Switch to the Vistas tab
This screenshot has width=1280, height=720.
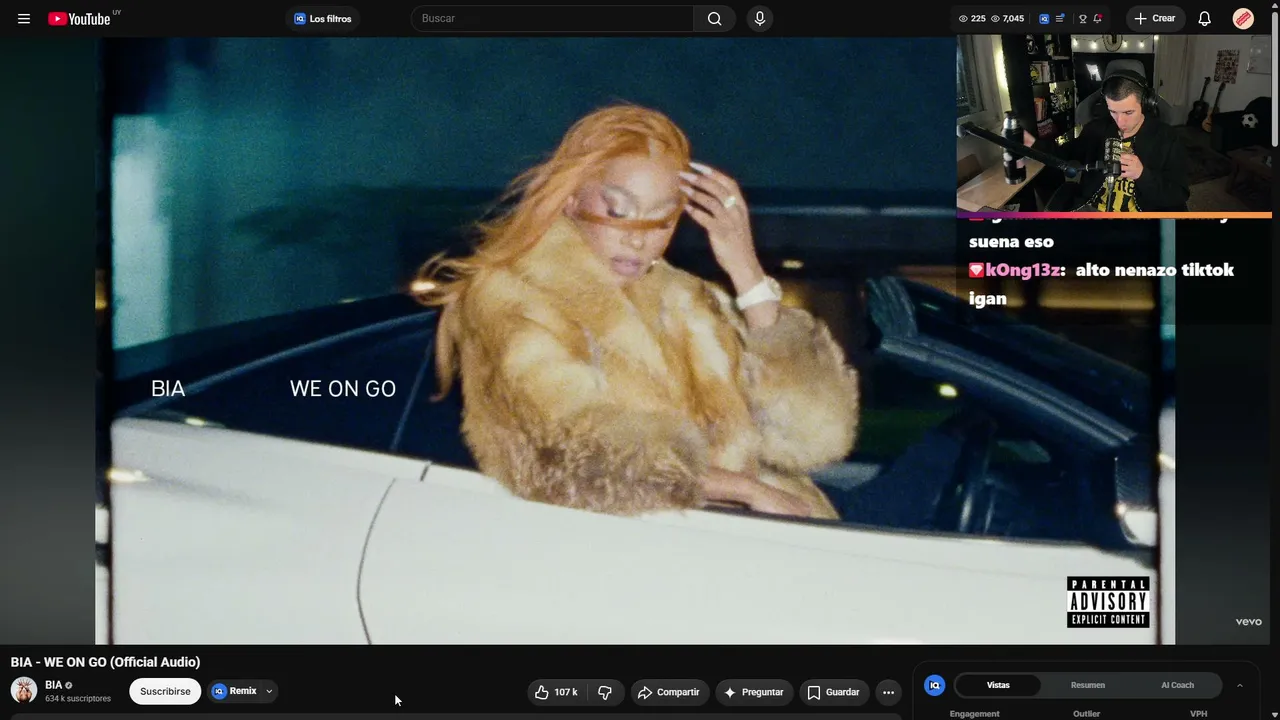click(998, 685)
